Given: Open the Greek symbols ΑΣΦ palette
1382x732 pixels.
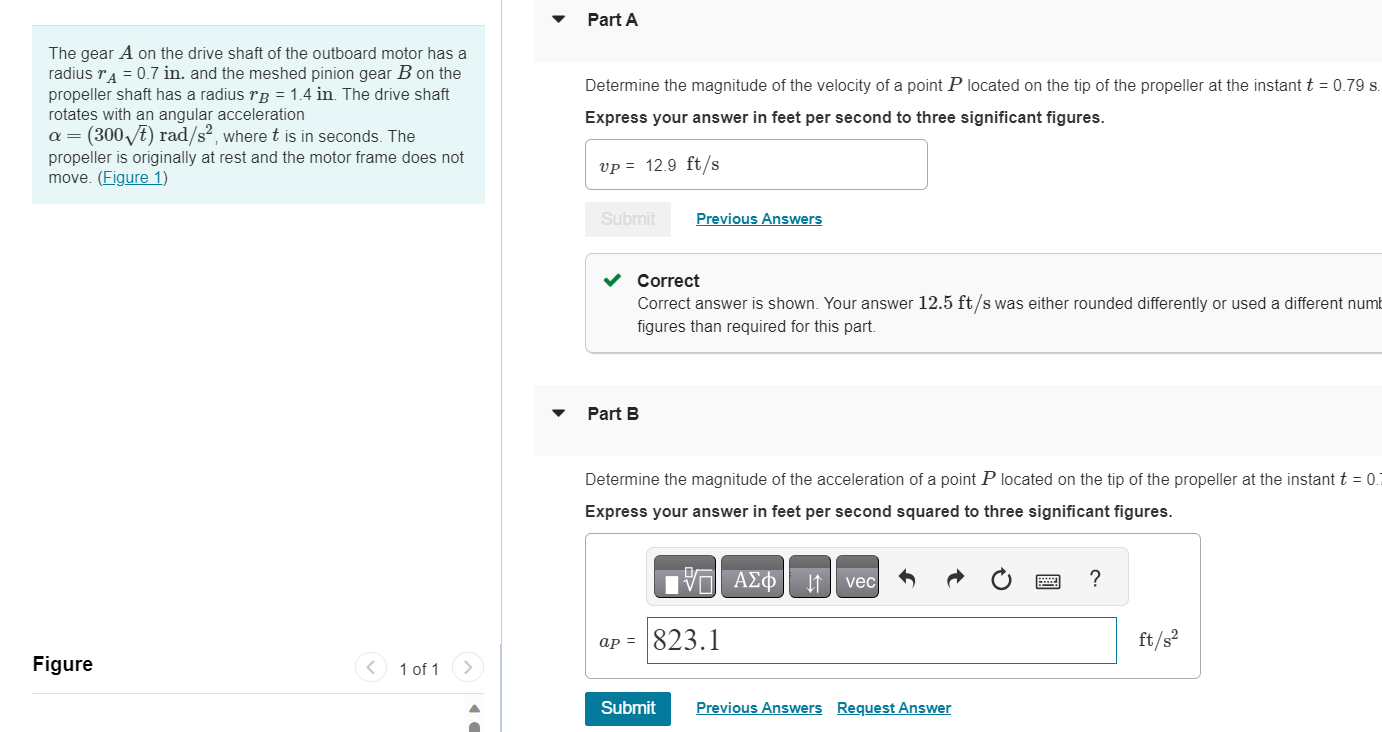Looking at the screenshot, I should 752,576.
